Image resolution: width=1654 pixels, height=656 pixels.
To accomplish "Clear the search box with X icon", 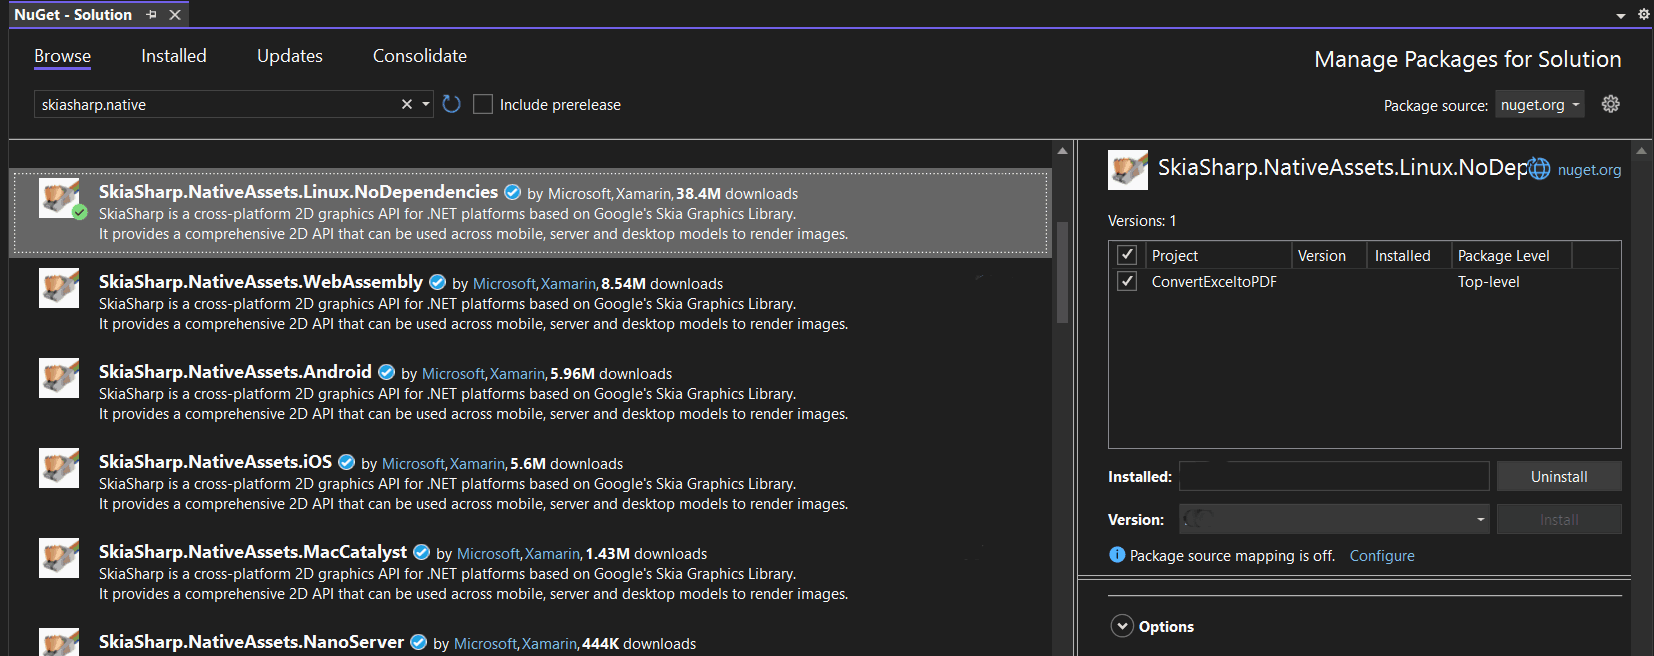I will [407, 104].
